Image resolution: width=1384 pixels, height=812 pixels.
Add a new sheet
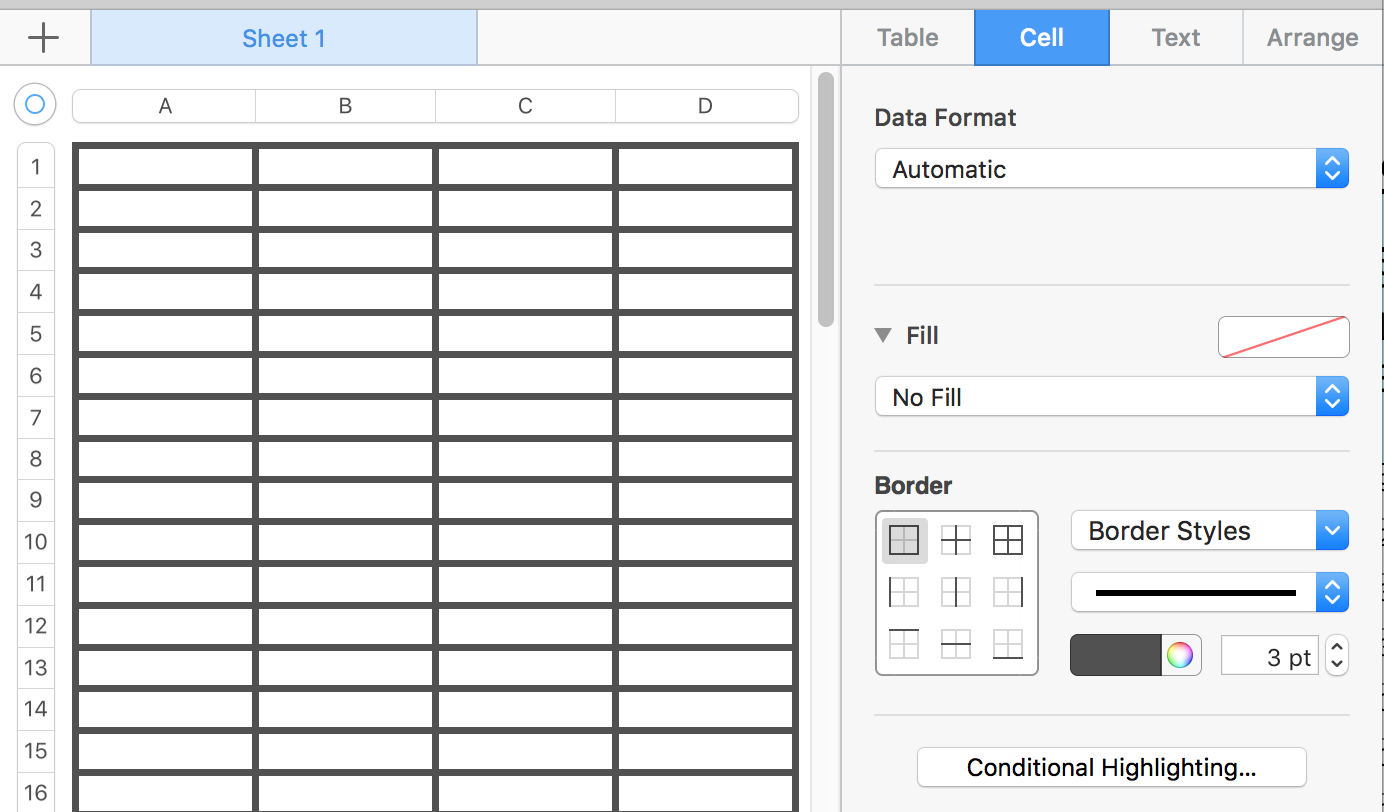[44, 38]
